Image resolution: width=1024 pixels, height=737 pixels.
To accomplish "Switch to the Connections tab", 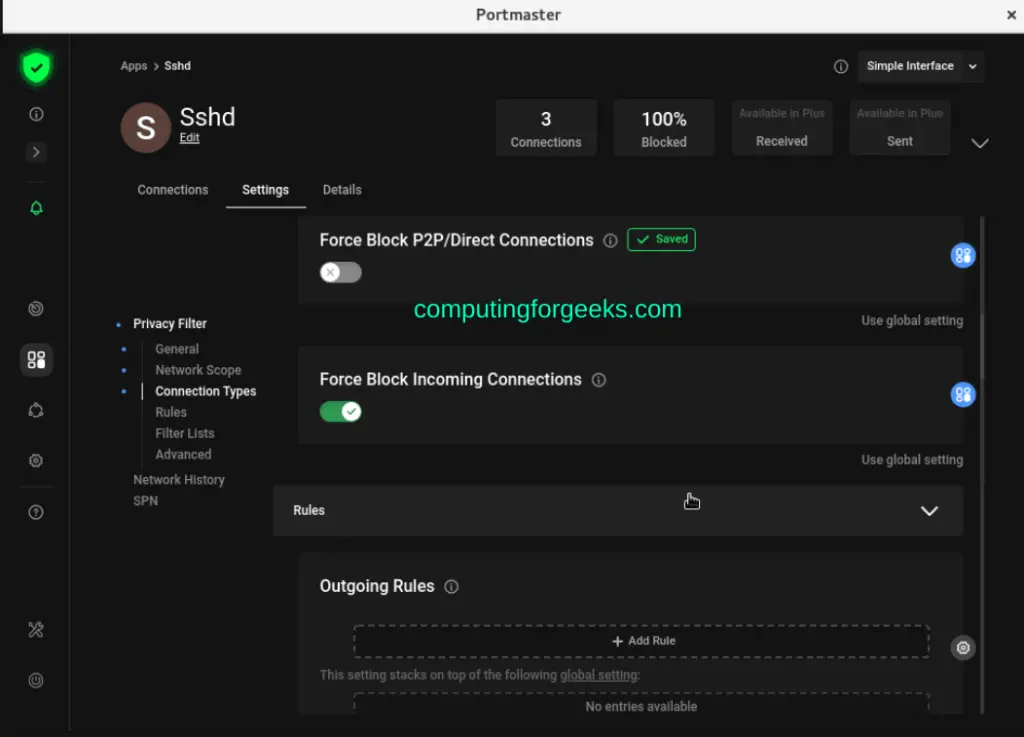I will pyautogui.click(x=172, y=190).
